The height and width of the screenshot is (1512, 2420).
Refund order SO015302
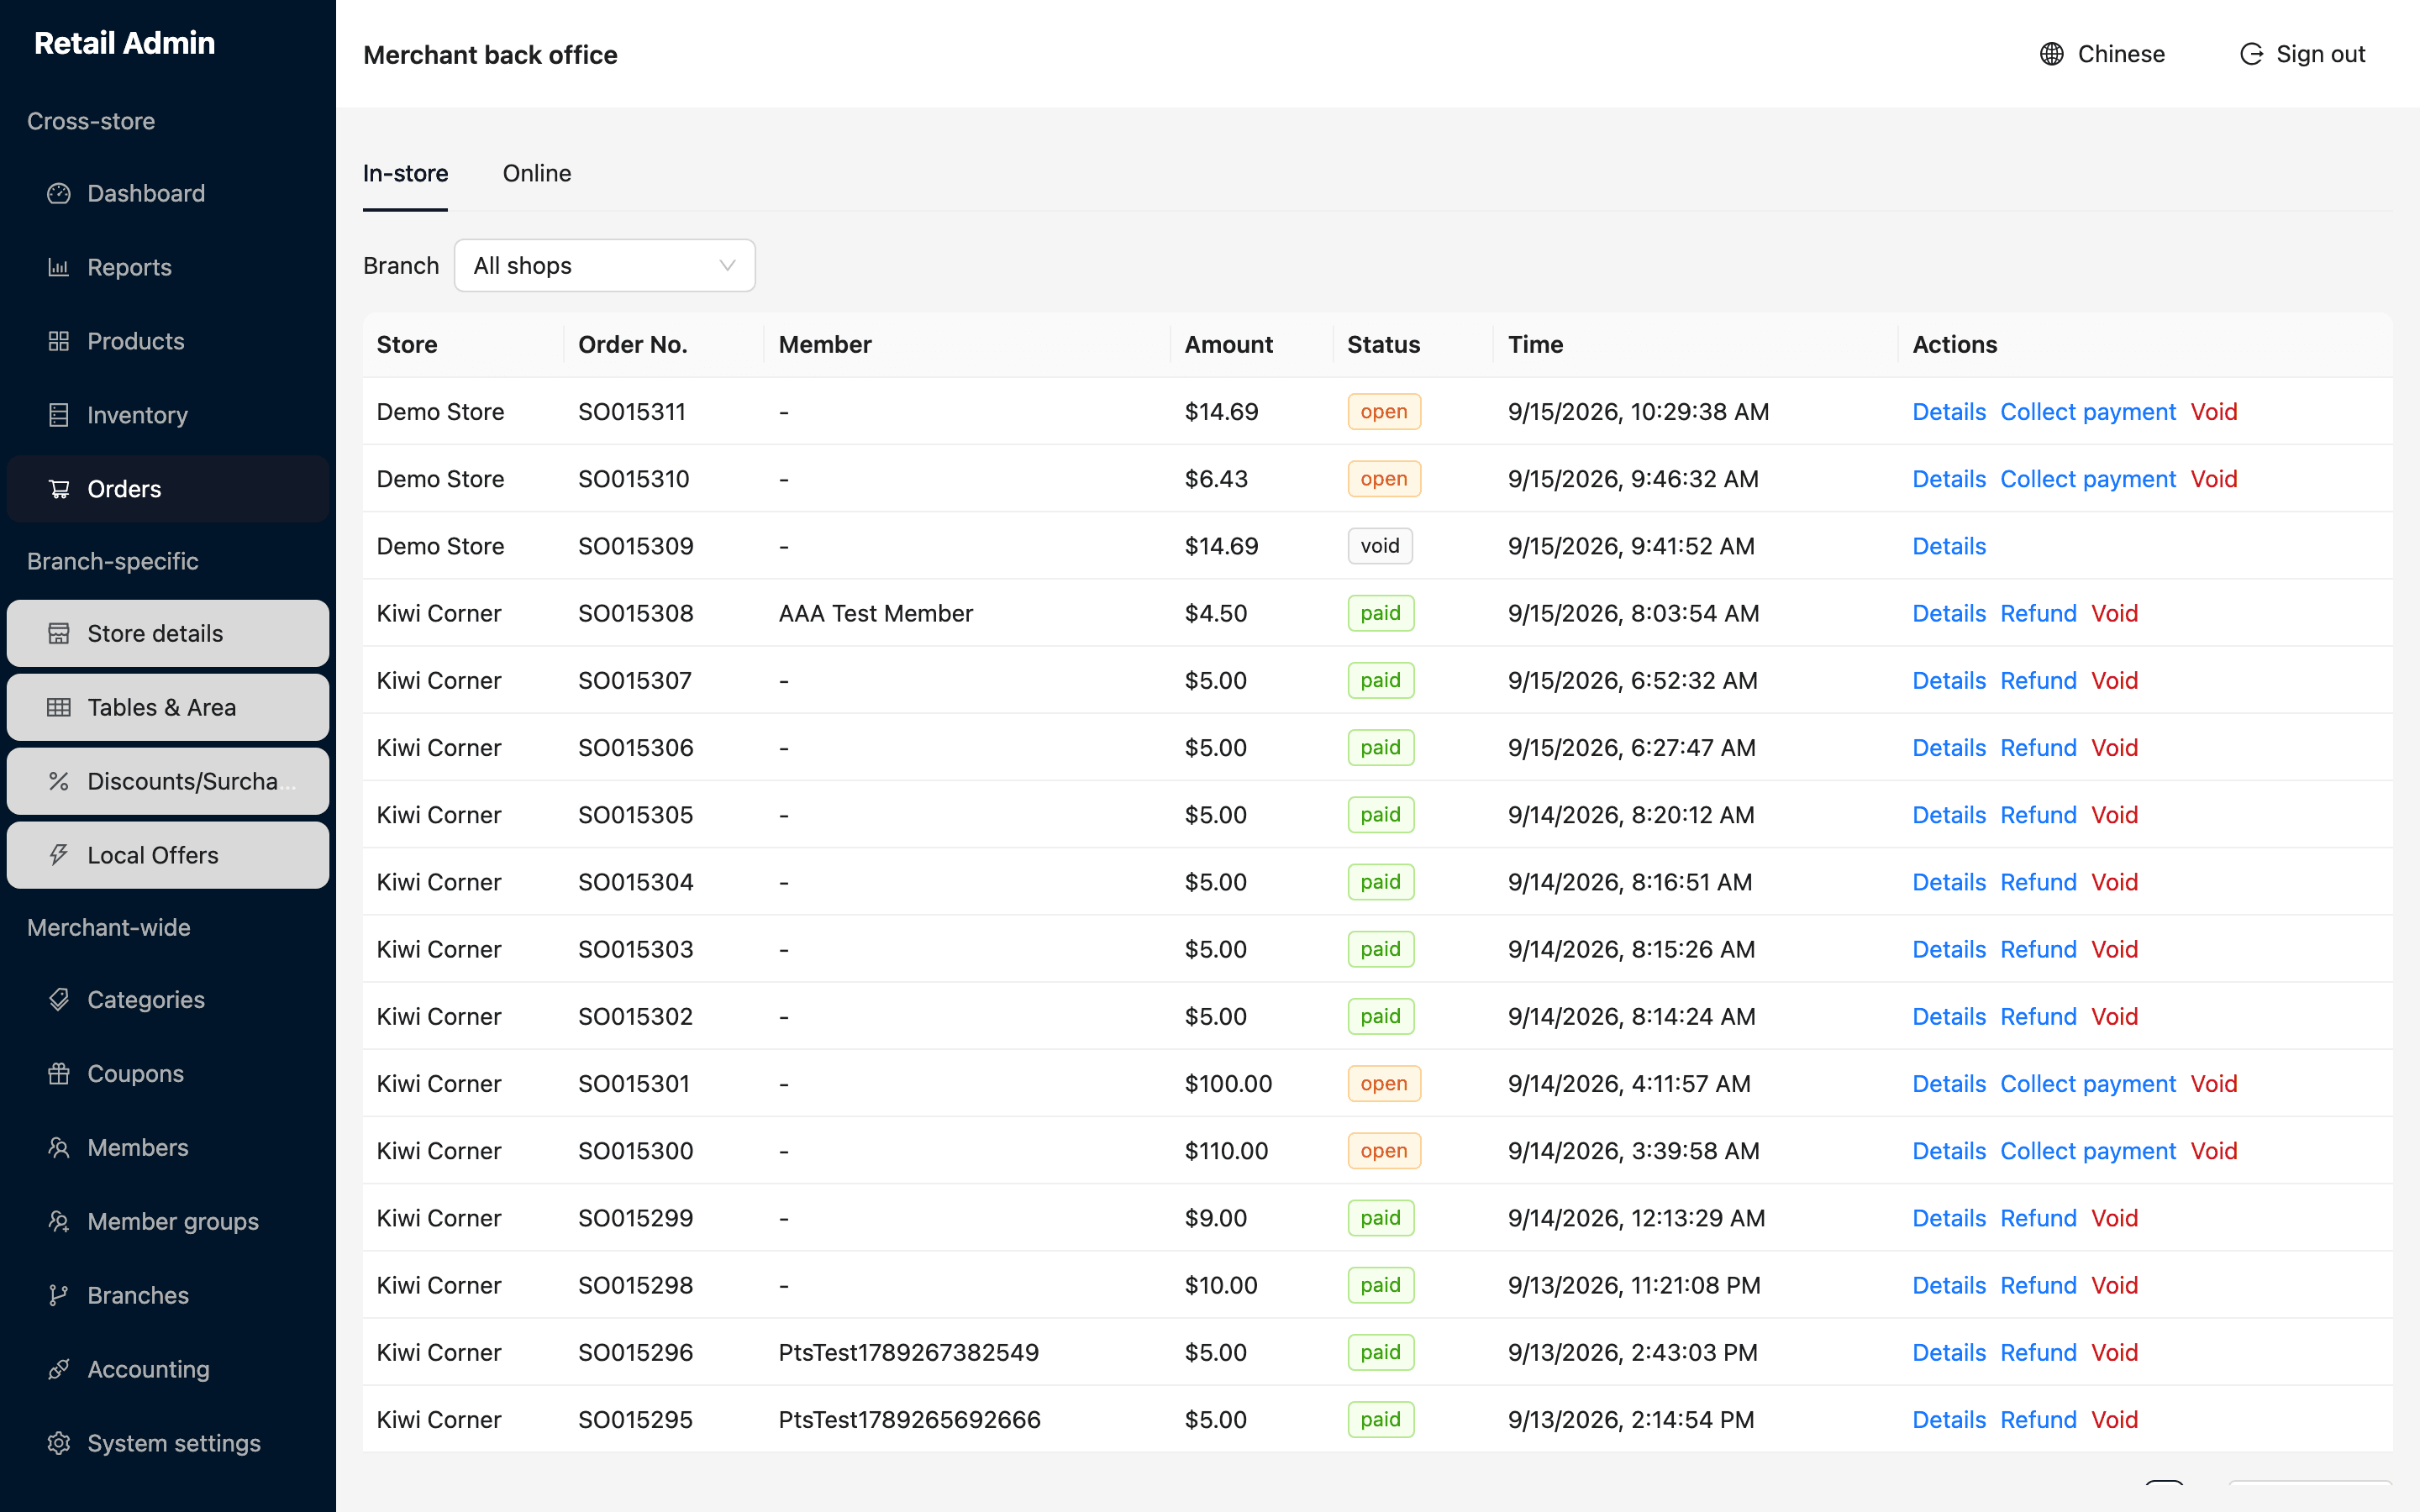pyautogui.click(x=2038, y=1017)
